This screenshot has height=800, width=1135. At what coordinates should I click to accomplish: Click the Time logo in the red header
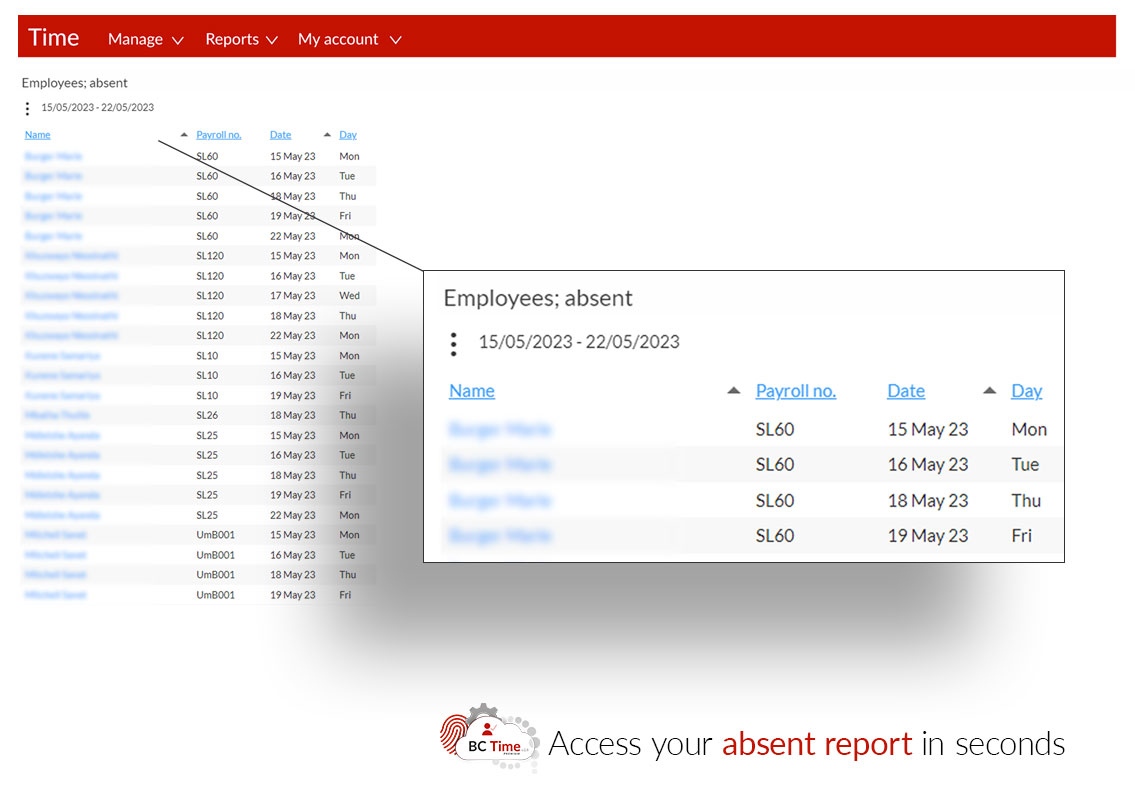point(54,38)
